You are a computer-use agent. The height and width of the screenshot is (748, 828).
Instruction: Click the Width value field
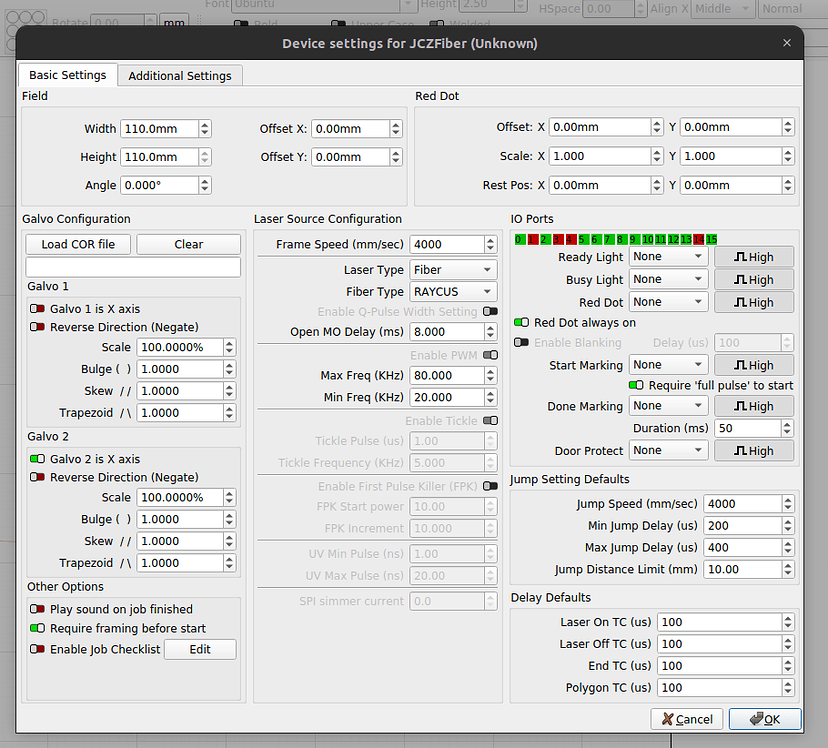(x=160, y=128)
